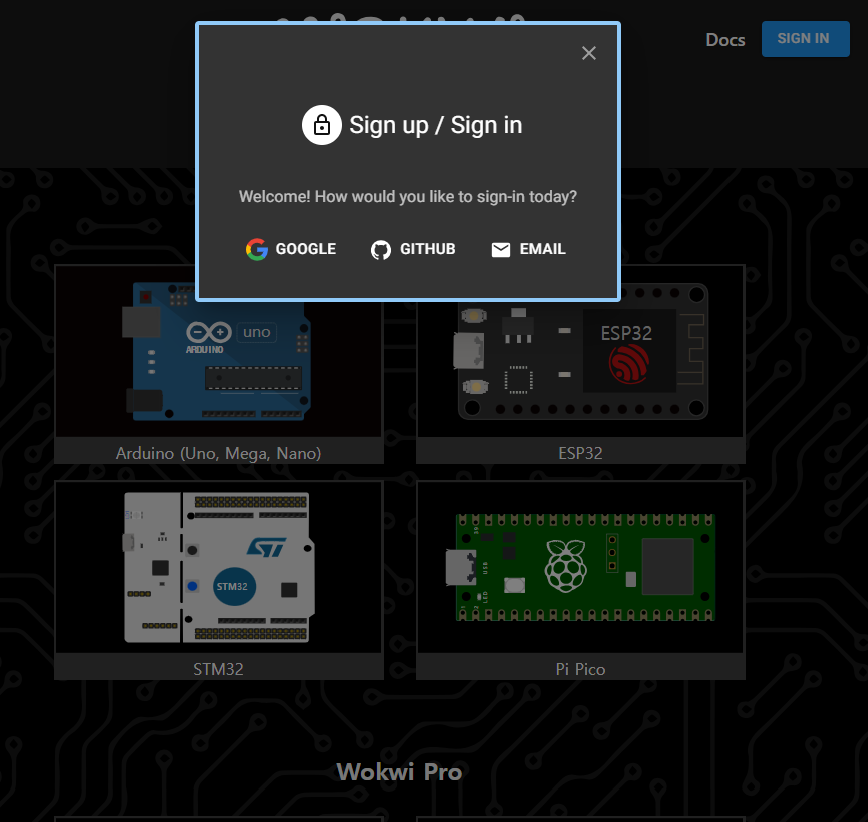Choose the Email sign-in option

(x=528, y=249)
